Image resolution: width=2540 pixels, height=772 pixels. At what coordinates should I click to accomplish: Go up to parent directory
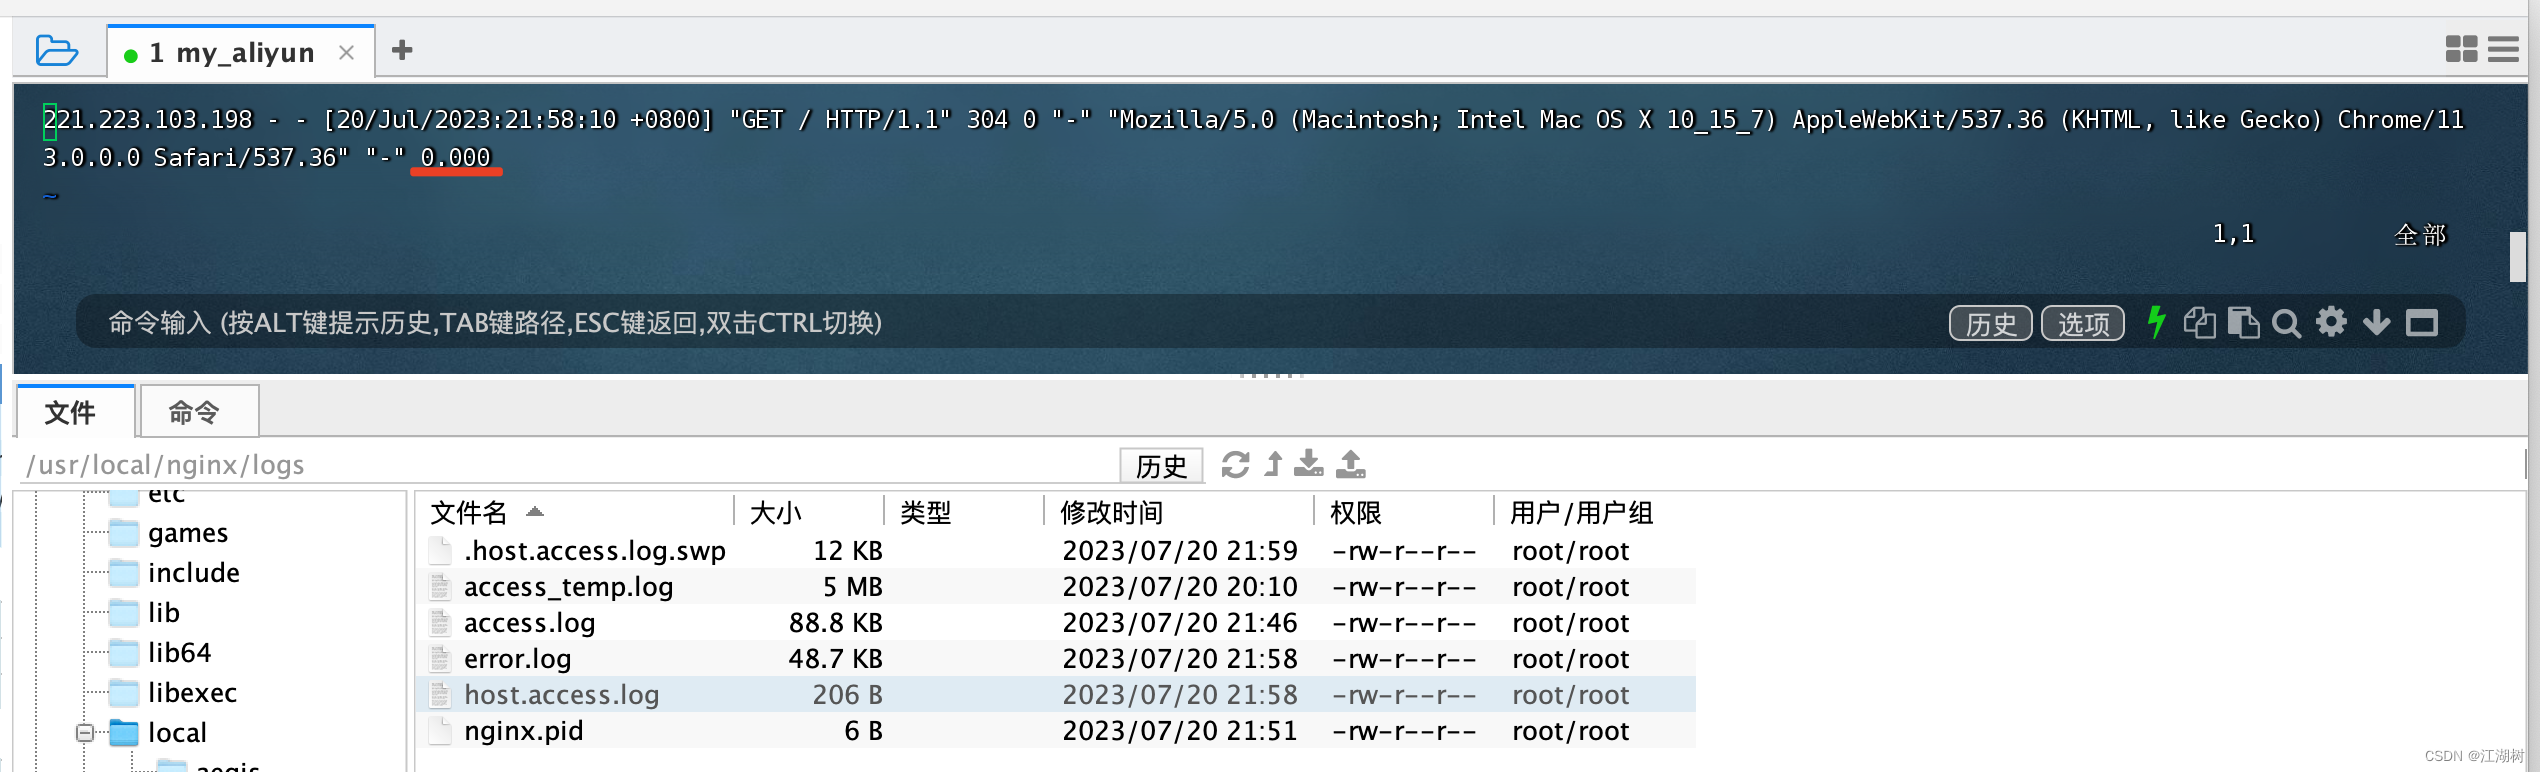click(1273, 464)
